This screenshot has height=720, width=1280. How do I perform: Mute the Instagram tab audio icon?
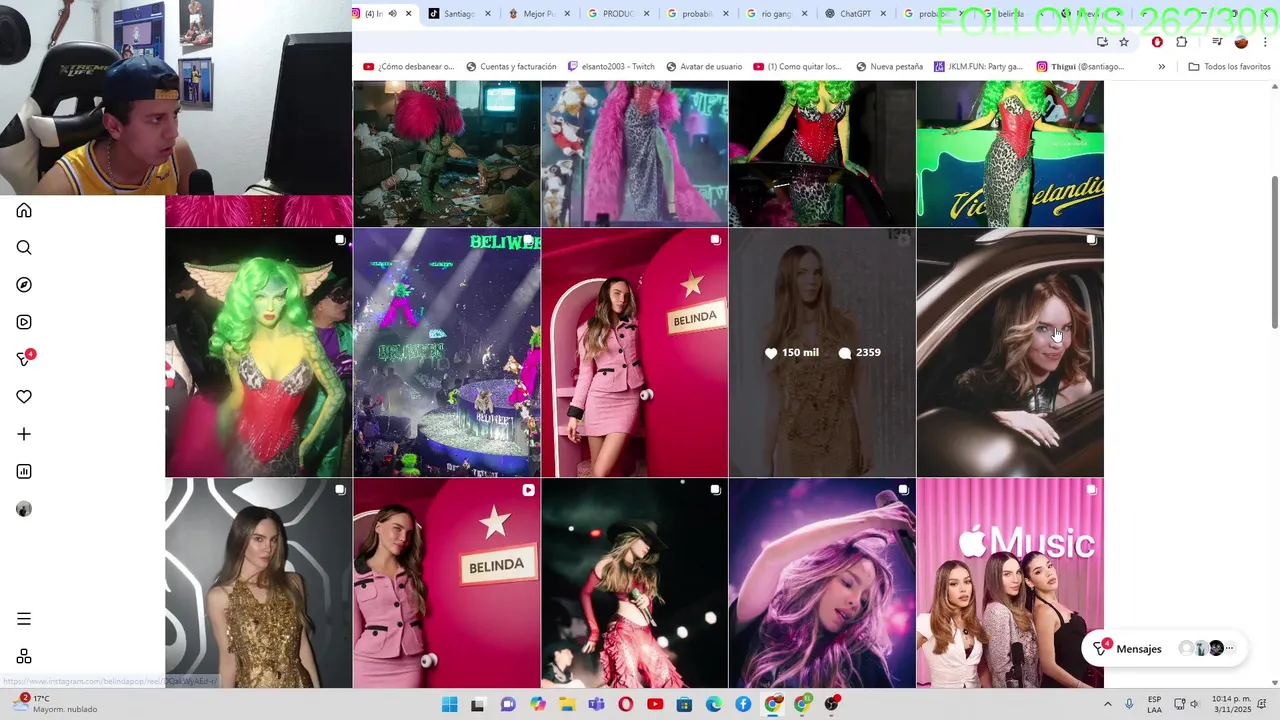(392, 14)
